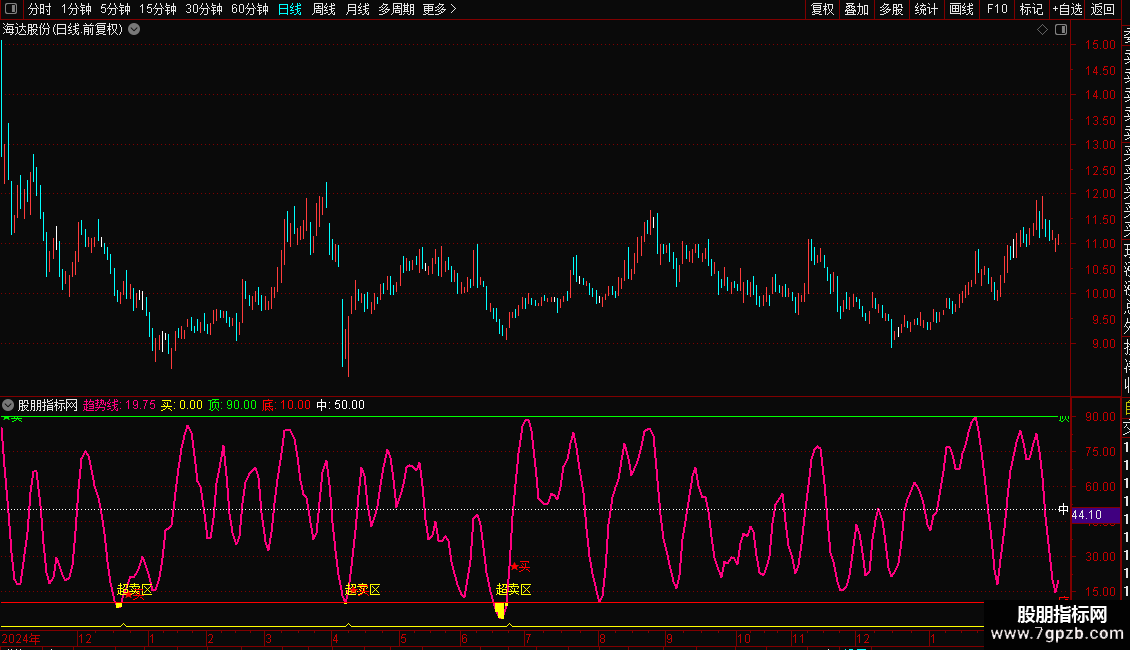Click the 叠加 overlay button
Viewport: 1130px width, 650px height.
857,9
